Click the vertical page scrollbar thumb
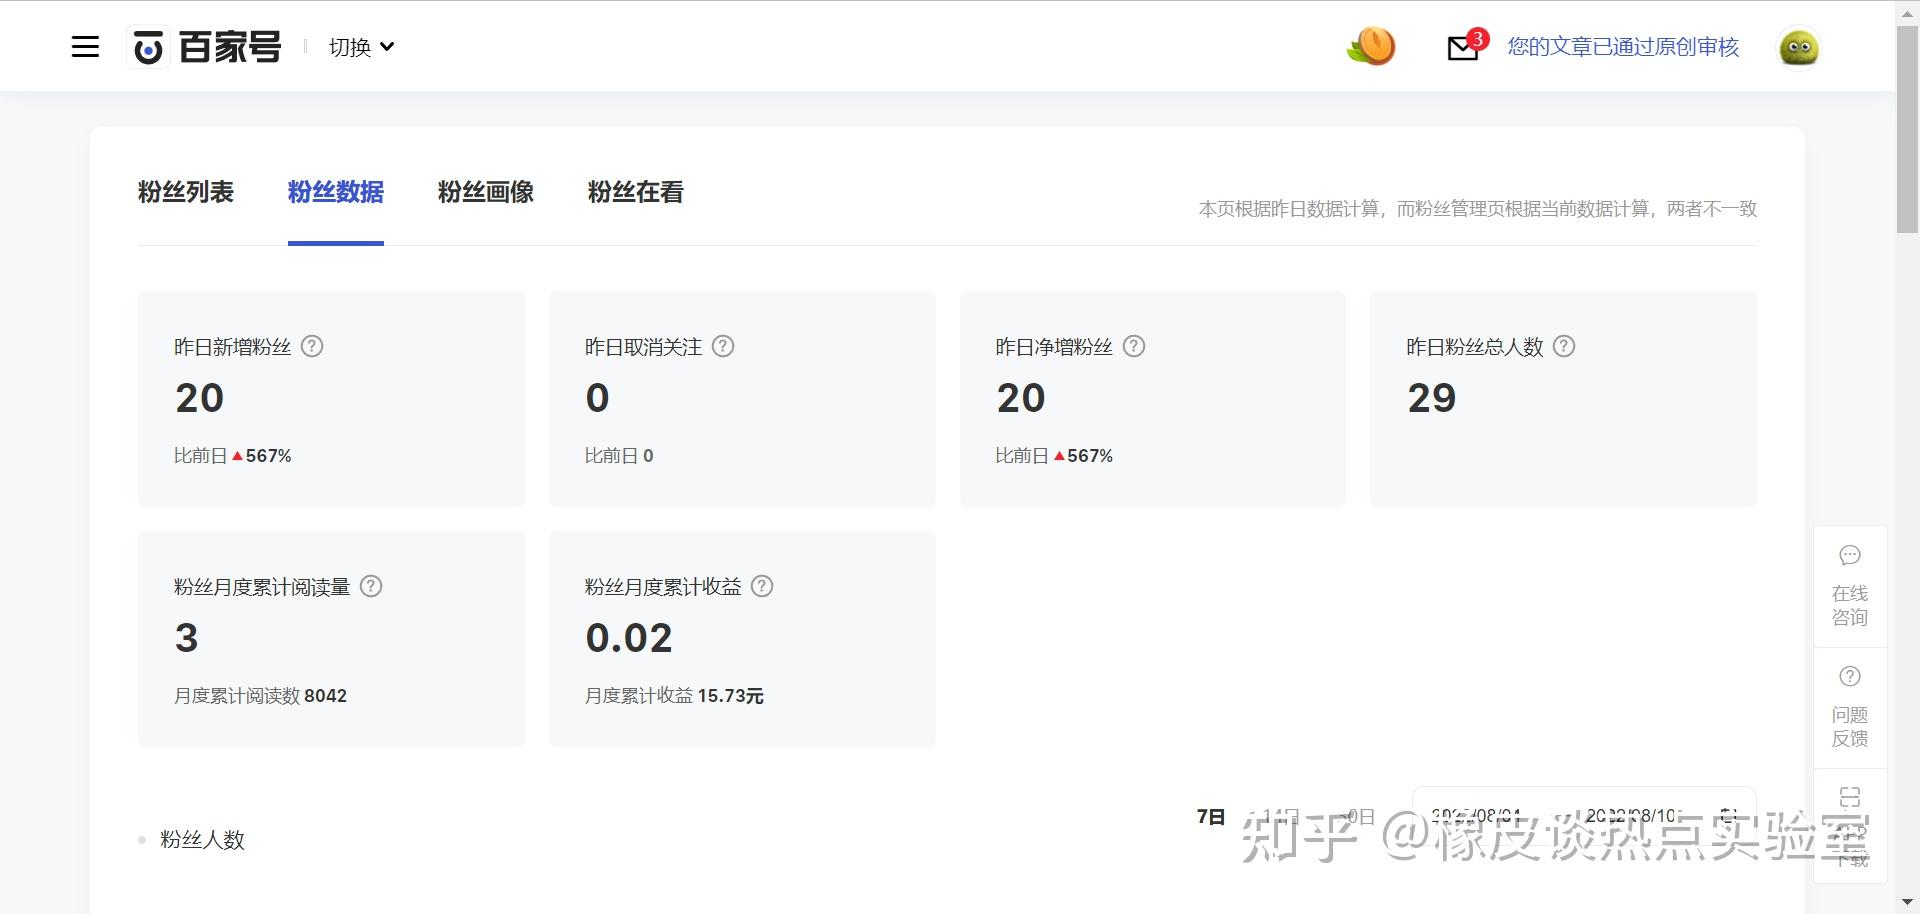Screen dimensions: 1920x914 click(x=1907, y=130)
